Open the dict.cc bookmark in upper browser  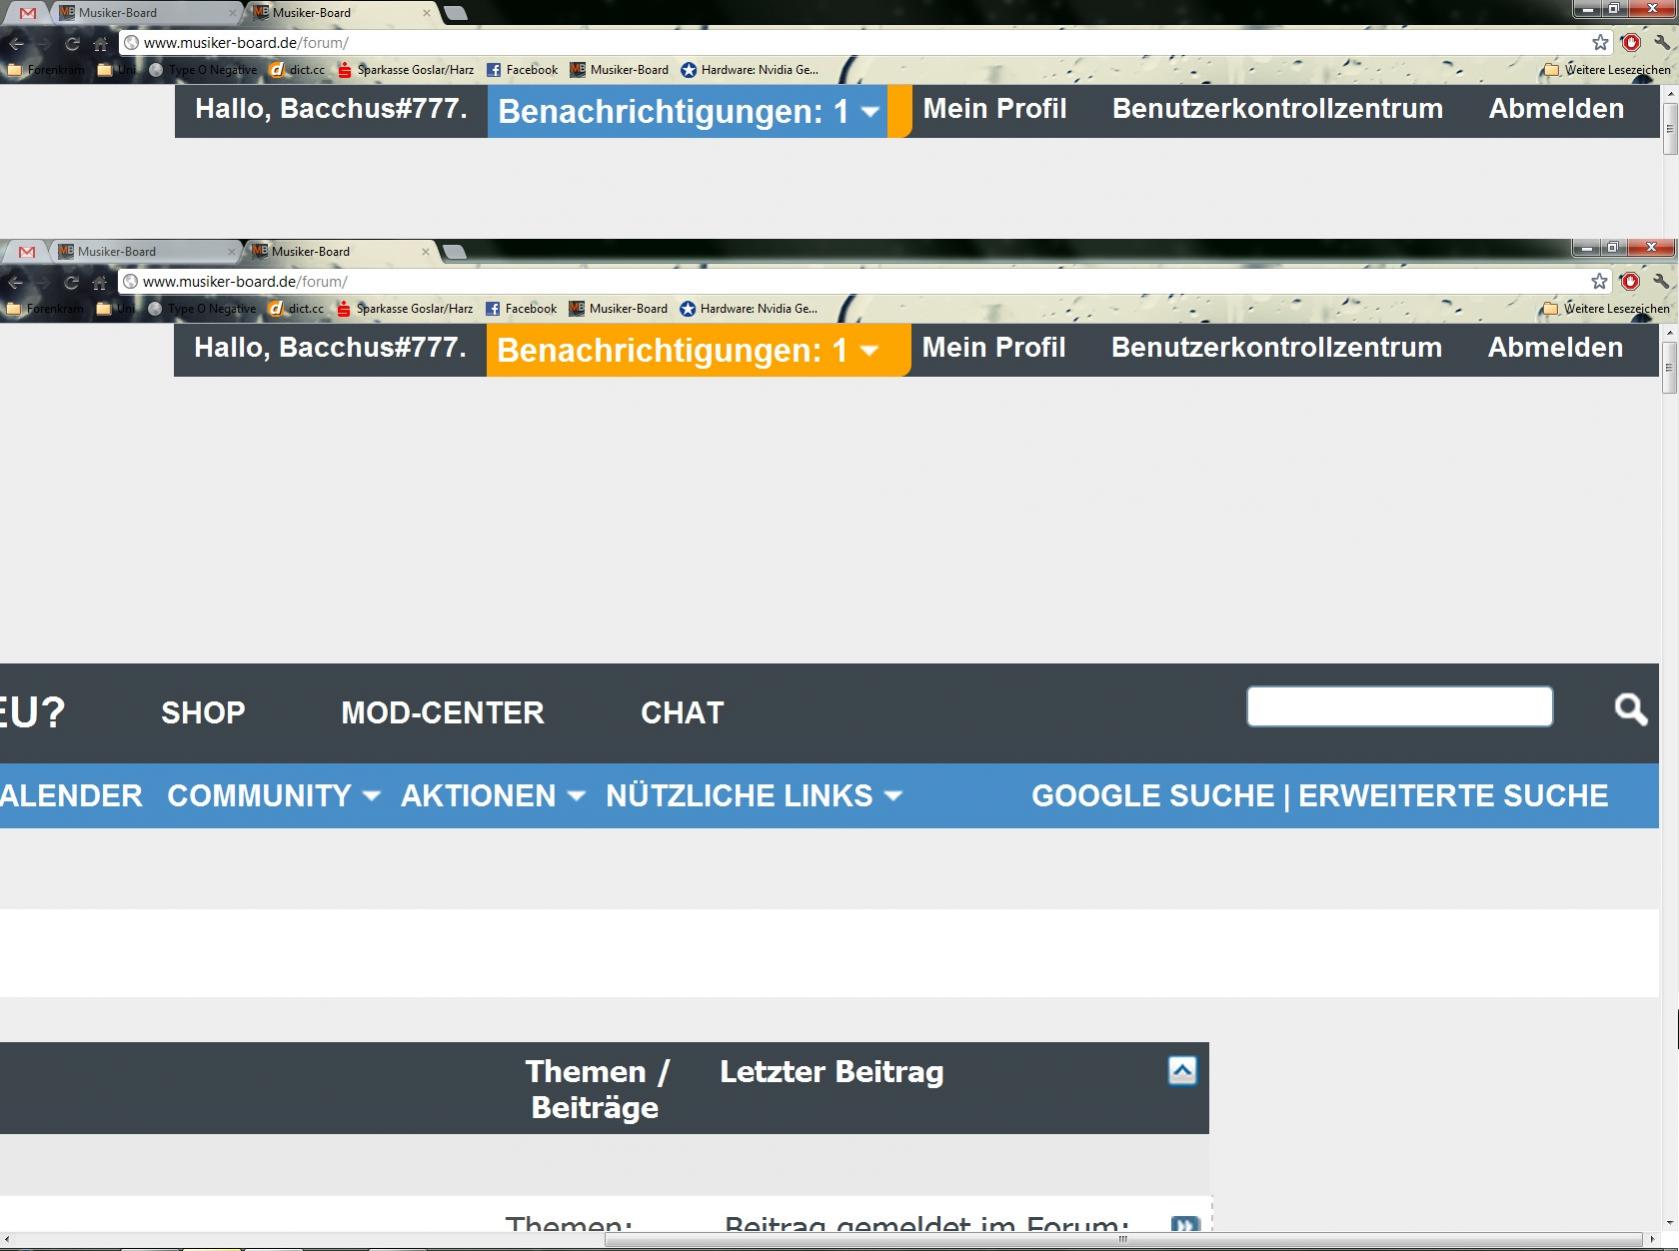coord(297,70)
